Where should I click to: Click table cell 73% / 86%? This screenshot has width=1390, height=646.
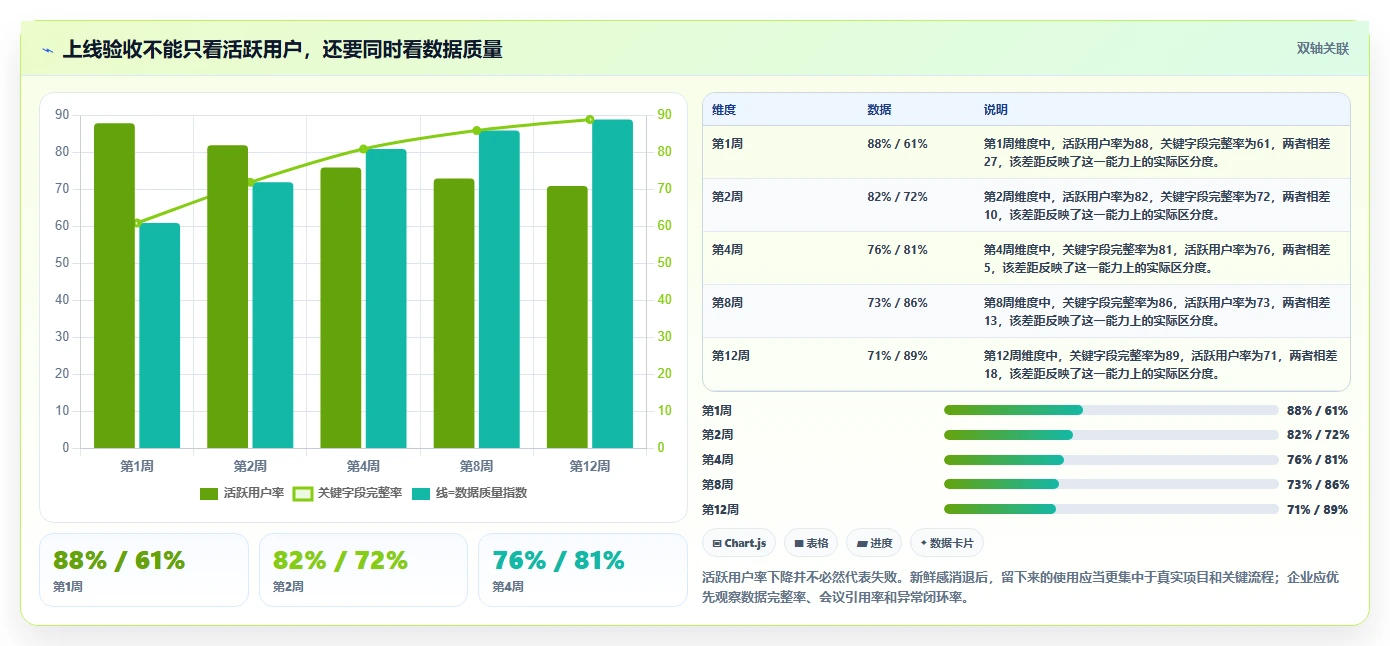(897, 303)
